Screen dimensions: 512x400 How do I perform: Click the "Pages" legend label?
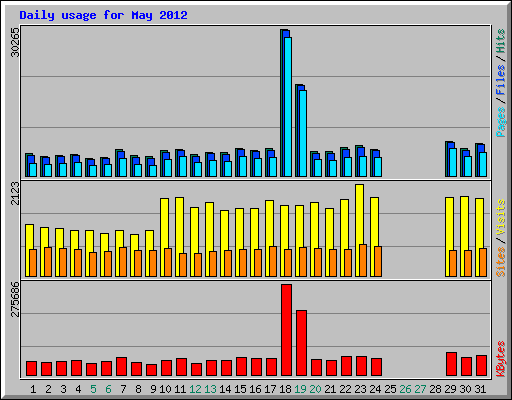[x=501, y=122]
